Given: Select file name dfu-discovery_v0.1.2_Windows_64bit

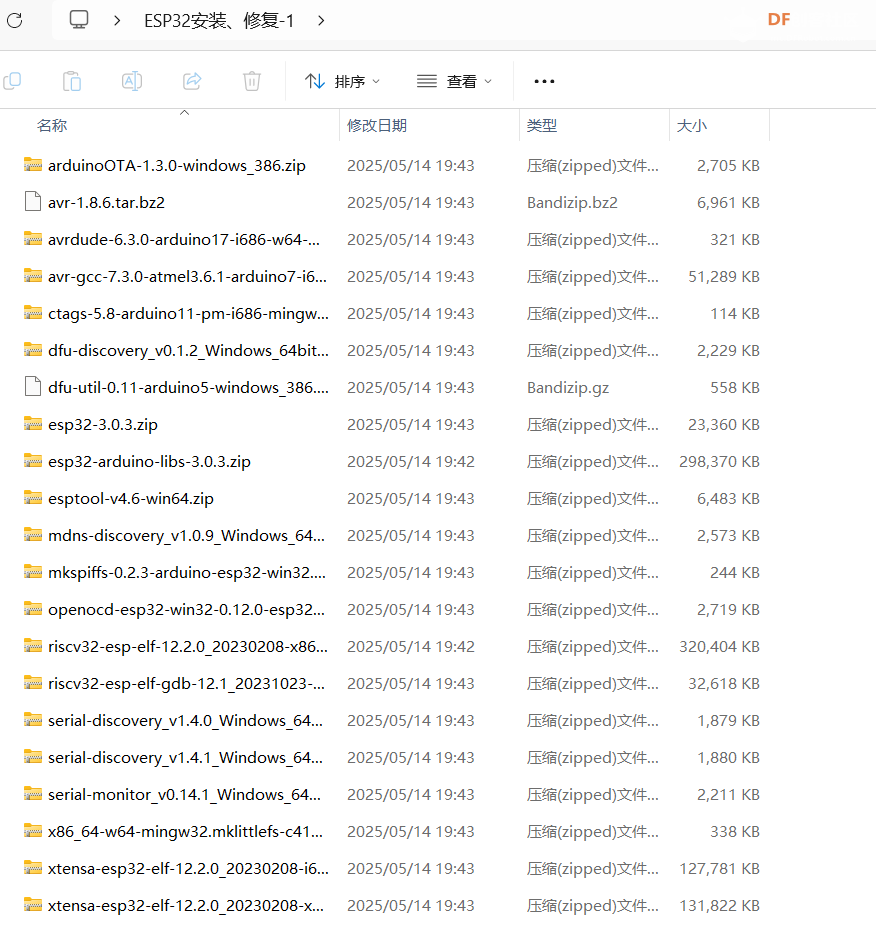Looking at the screenshot, I should (188, 351).
